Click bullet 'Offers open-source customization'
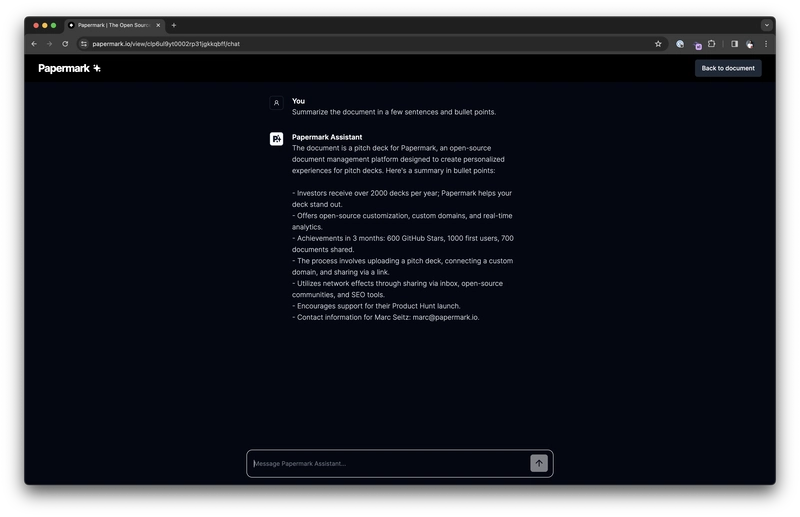Screen dimensions: 800x517 (402, 221)
